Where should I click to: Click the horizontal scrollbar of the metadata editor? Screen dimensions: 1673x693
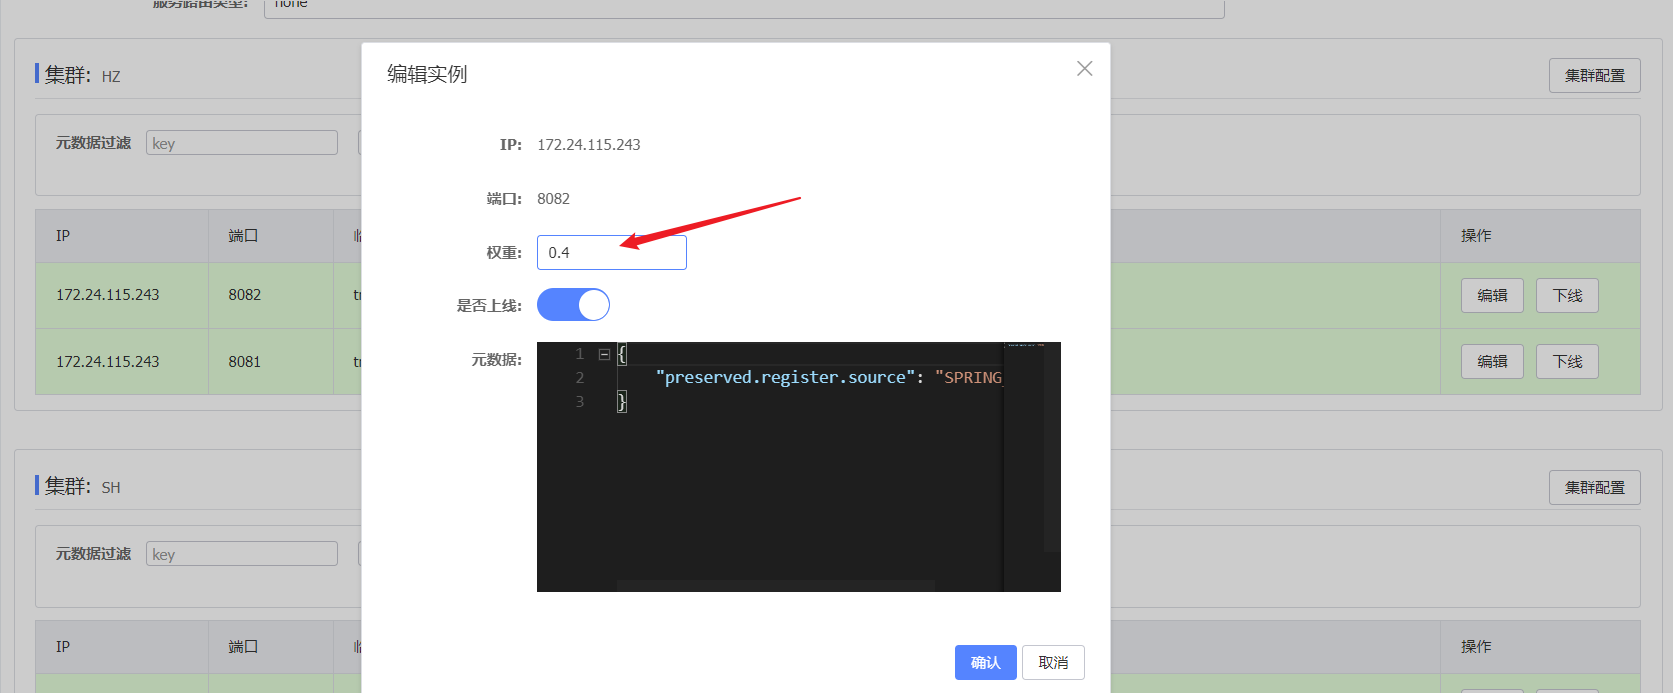tap(776, 586)
